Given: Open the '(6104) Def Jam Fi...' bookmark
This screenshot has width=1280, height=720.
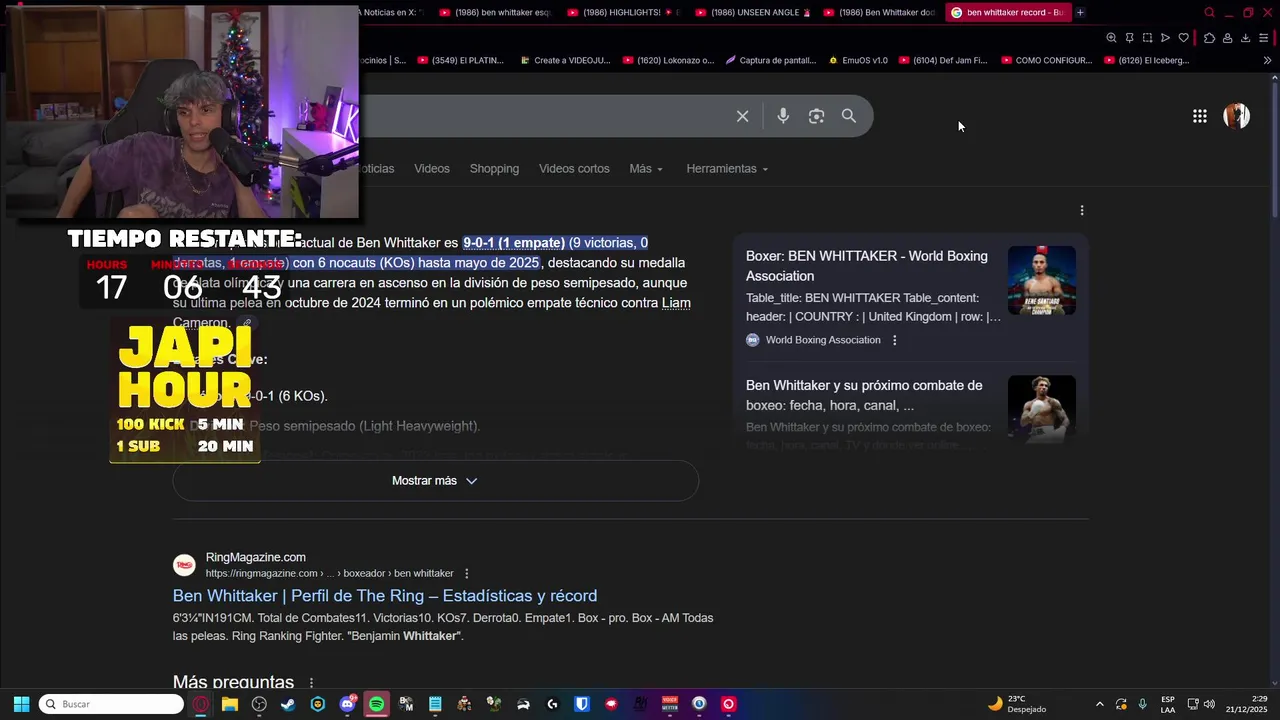Looking at the screenshot, I should 944,60.
